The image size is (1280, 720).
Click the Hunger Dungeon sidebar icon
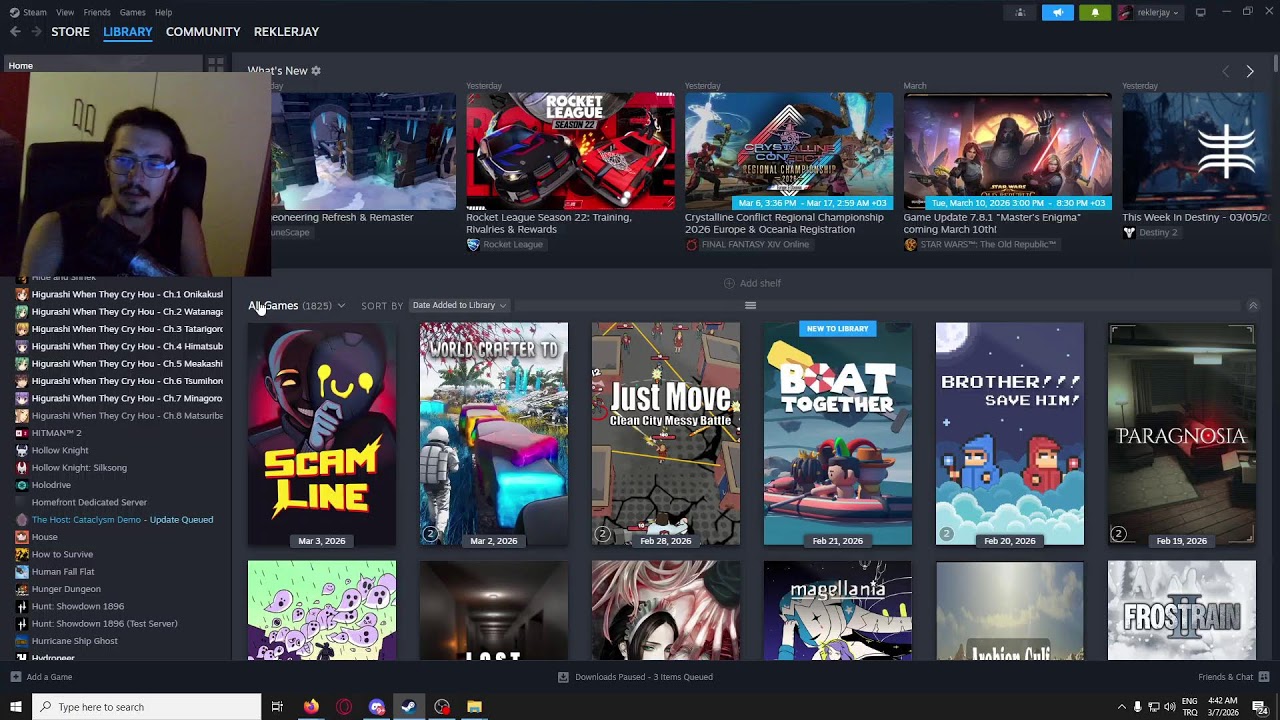22,589
